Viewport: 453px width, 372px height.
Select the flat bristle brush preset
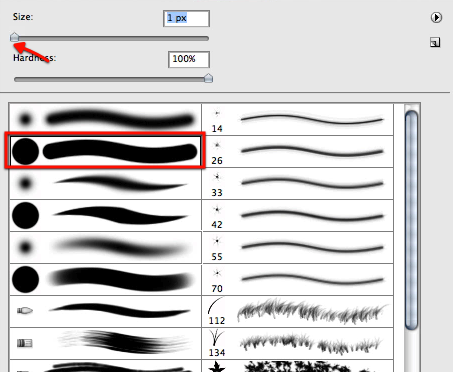[x=105, y=343]
